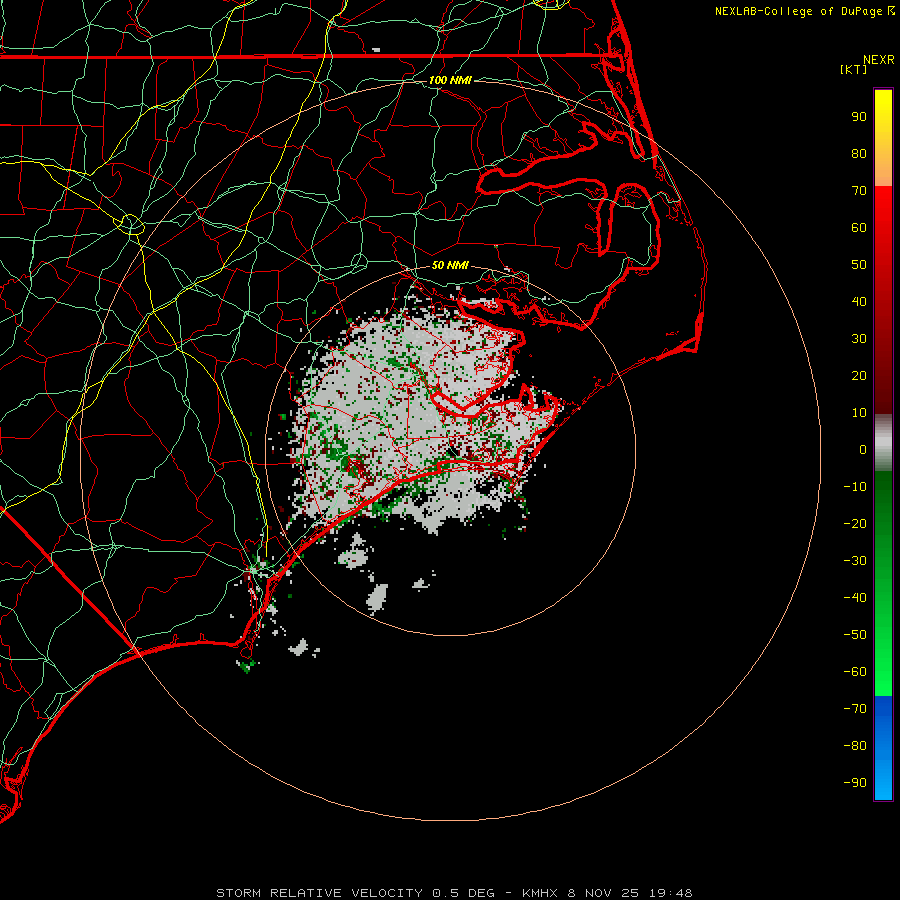
Task: Click the -90 value on velocity scale
Action: (855, 783)
